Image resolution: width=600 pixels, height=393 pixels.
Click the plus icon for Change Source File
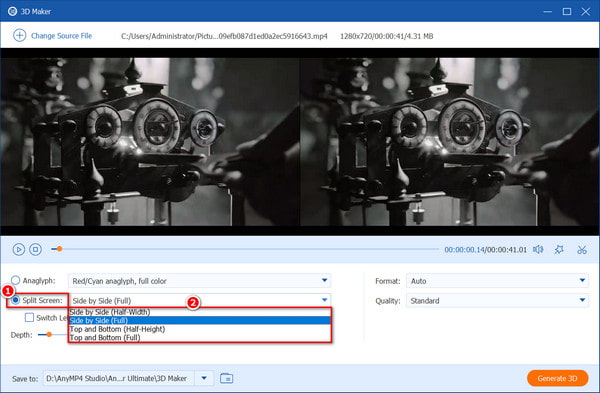20,36
